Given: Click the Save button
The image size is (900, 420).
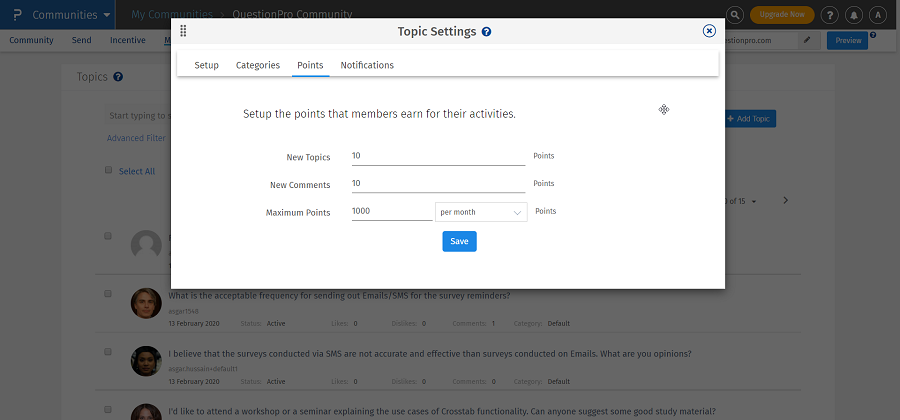Looking at the screenshot, I should coord(459,241).
